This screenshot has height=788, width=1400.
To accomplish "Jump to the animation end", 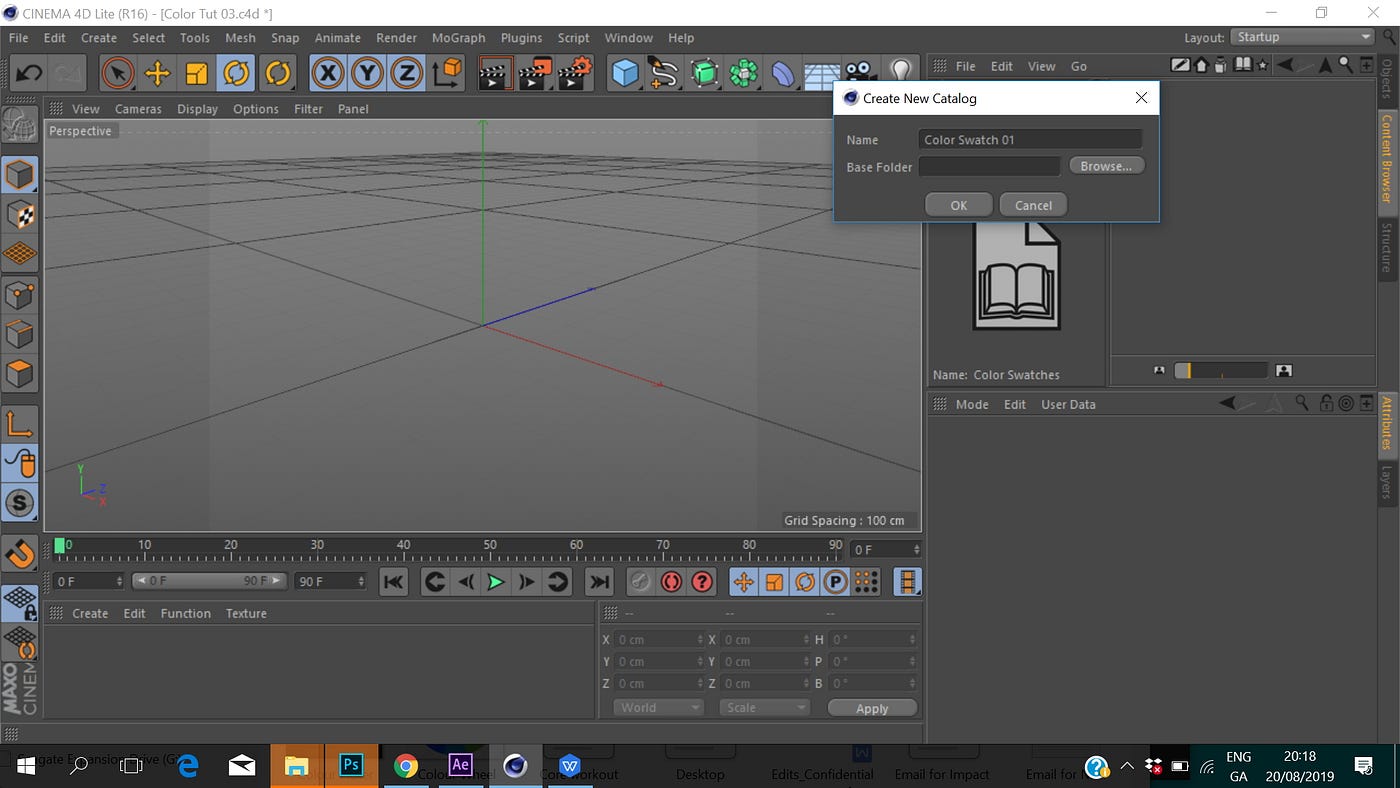I will [598, 581].
